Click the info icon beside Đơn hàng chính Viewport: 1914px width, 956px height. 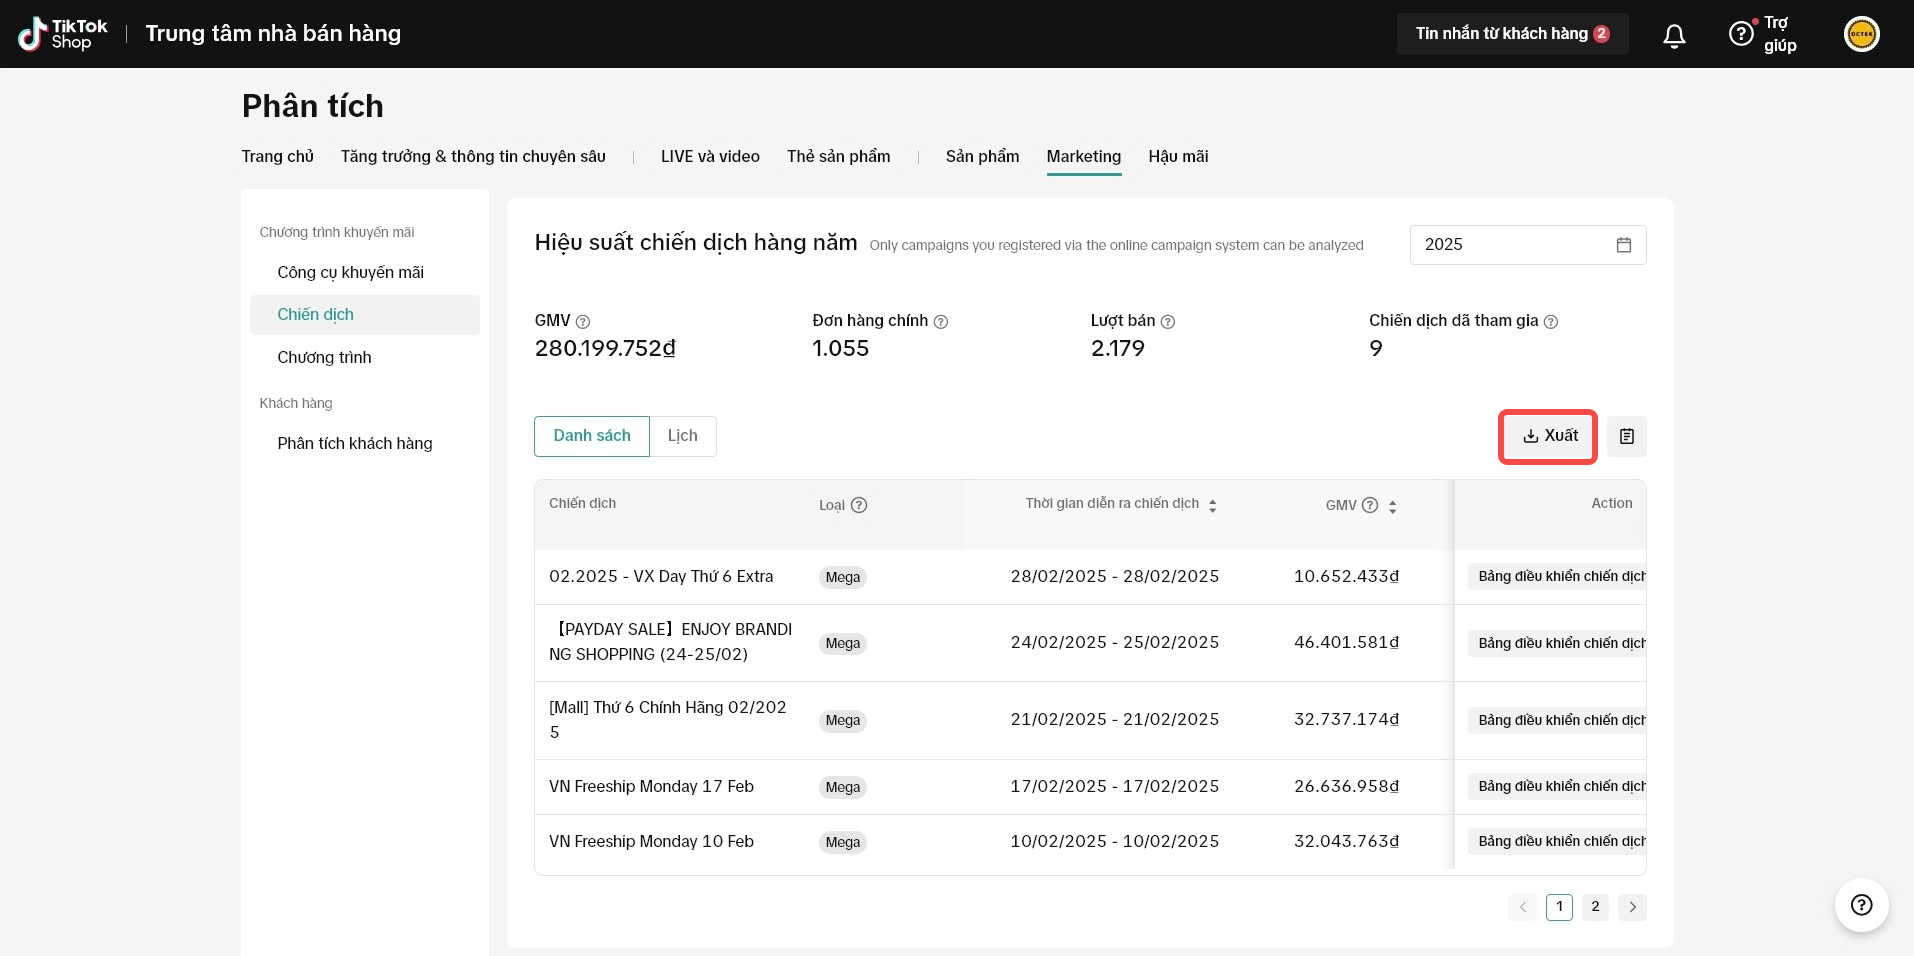click(x=940, y=322)
